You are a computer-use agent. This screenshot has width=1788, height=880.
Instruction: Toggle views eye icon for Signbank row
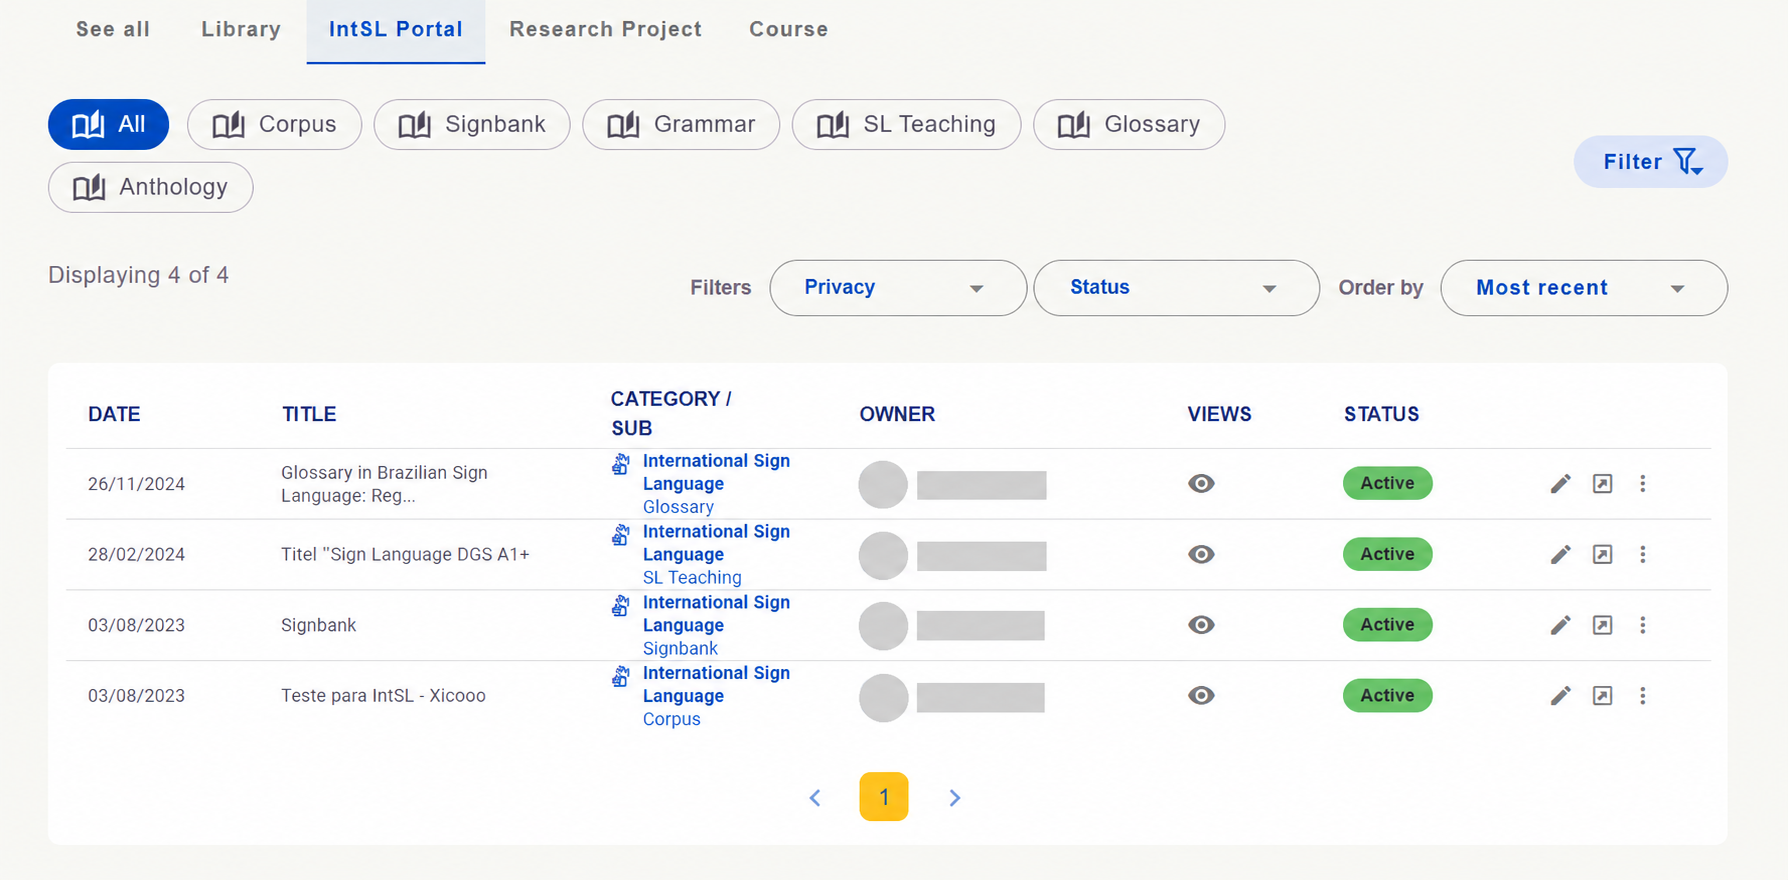[x=1201, y=625]
